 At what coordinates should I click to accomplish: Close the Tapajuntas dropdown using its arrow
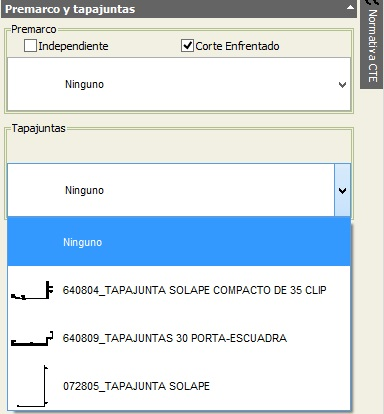(342, 190)
